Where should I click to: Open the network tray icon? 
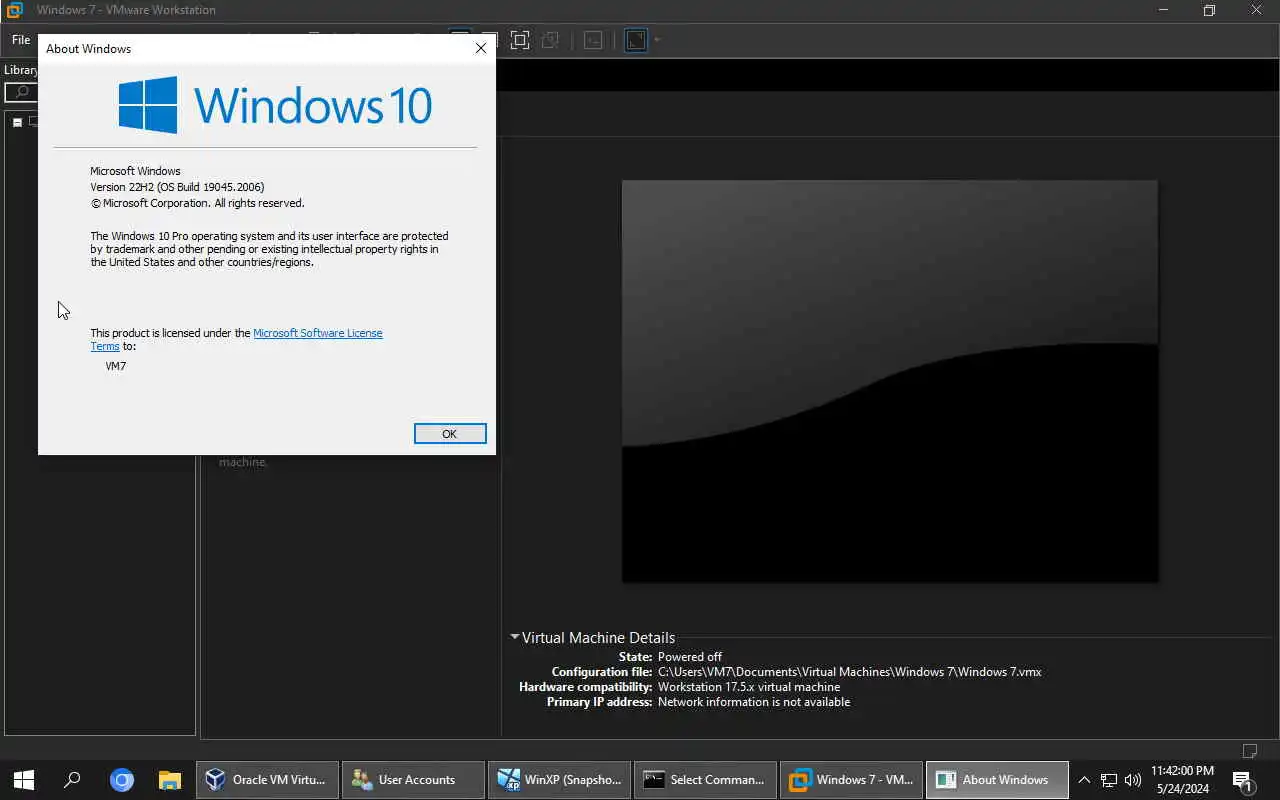tap(1109, 780)
